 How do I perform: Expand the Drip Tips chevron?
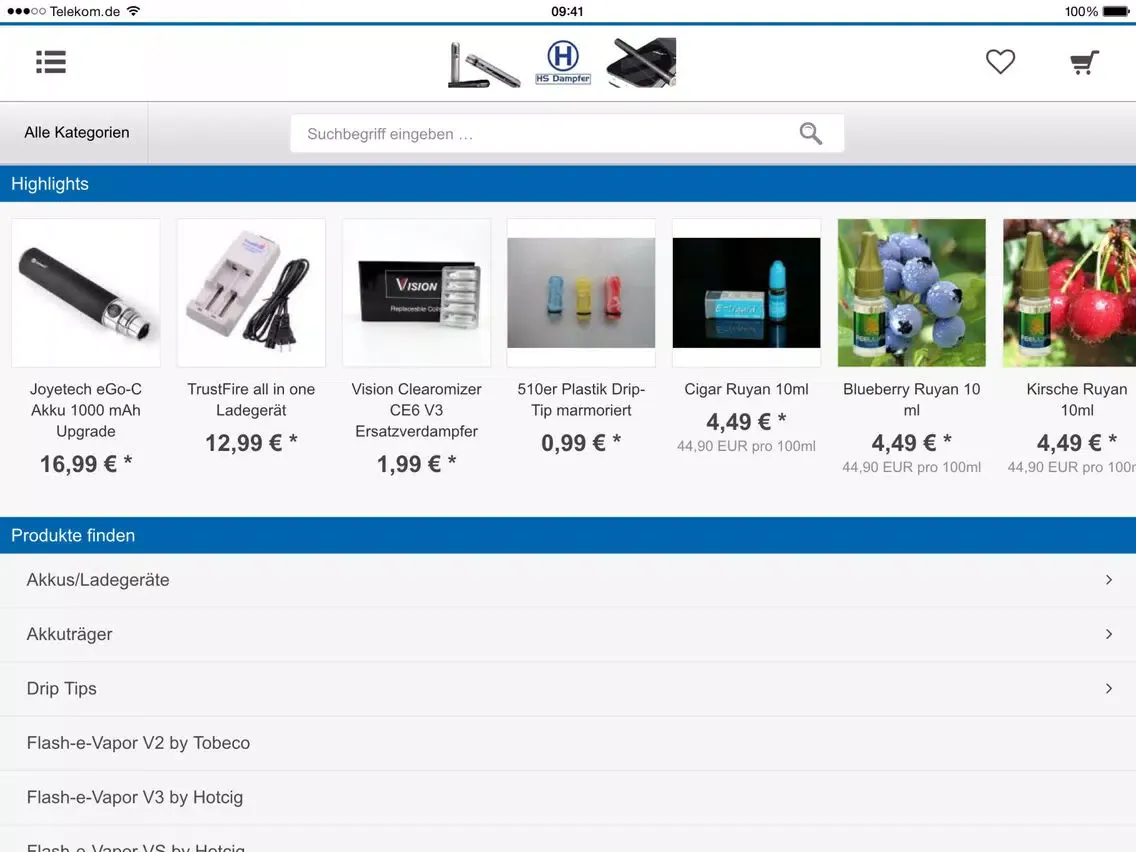click(1108, 688)
